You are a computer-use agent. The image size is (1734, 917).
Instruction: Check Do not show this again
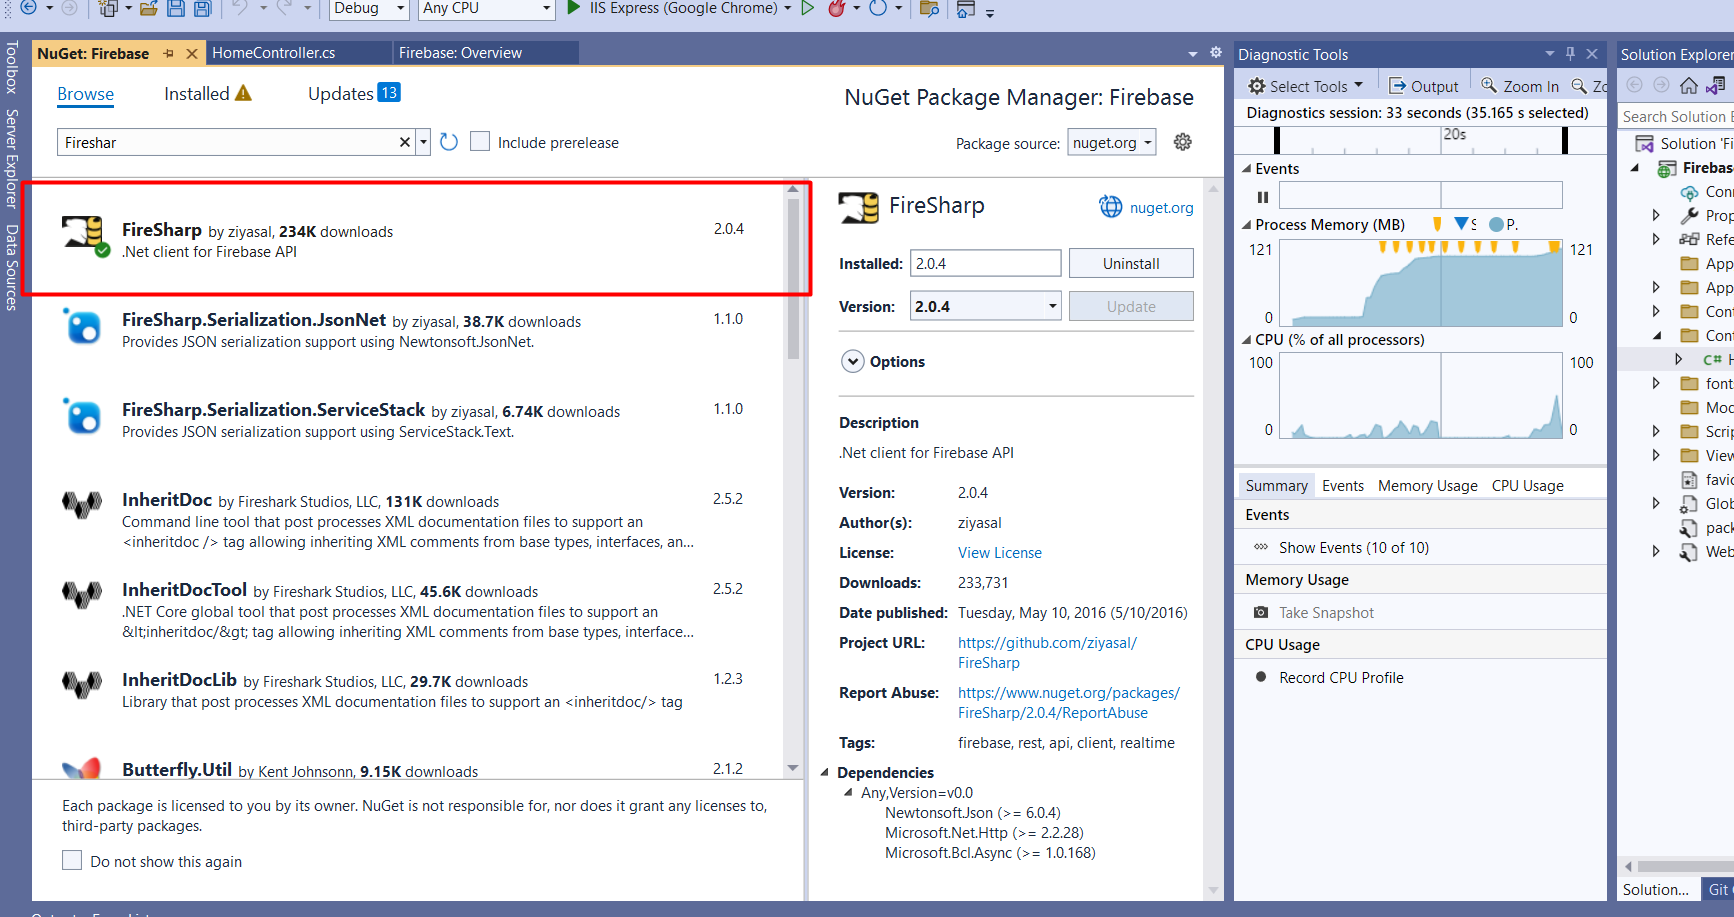click(72, 860)
